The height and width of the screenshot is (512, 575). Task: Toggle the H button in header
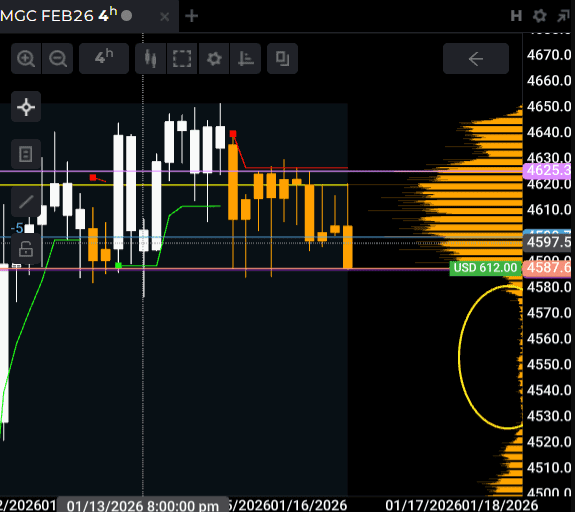(x=516, y=16)
